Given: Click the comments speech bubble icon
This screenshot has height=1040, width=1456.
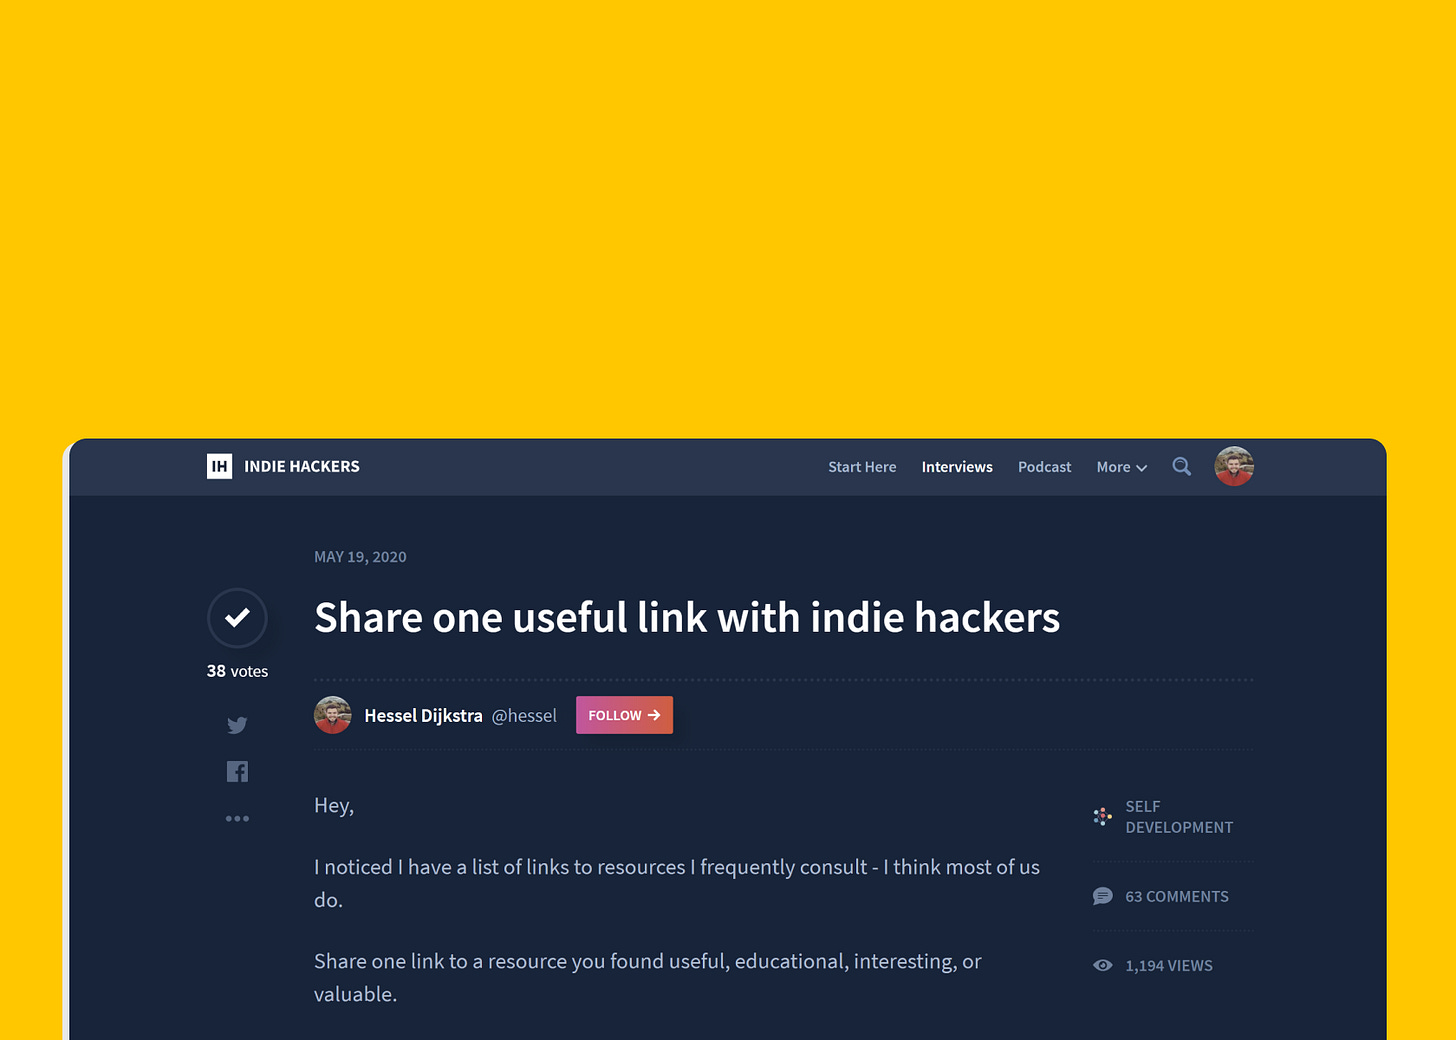Looking at the screenshot, I should (1102, 896).
